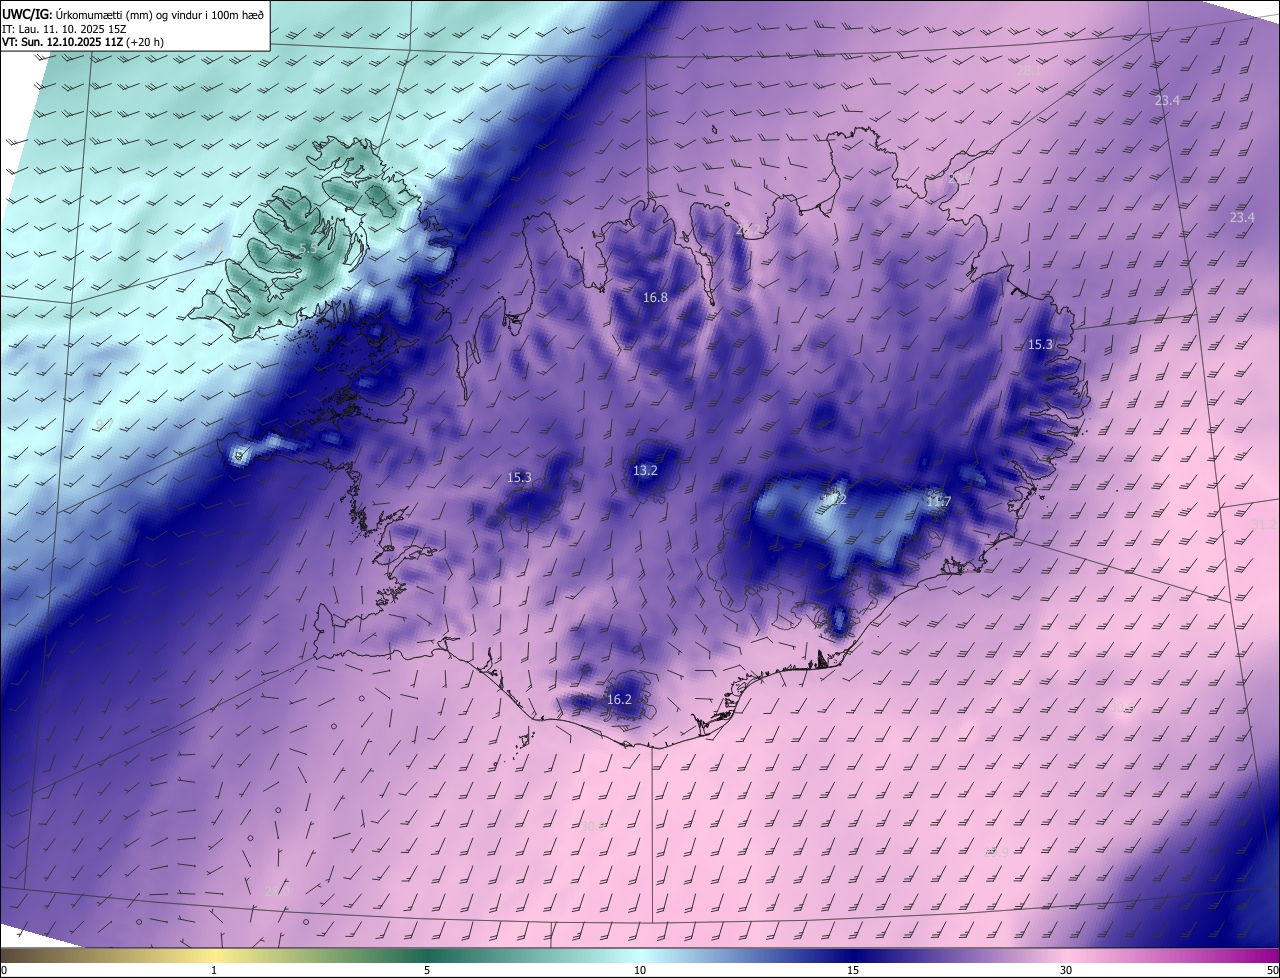
Task: Click the '10' tick label on the colorbar
Action: point(640,970)
